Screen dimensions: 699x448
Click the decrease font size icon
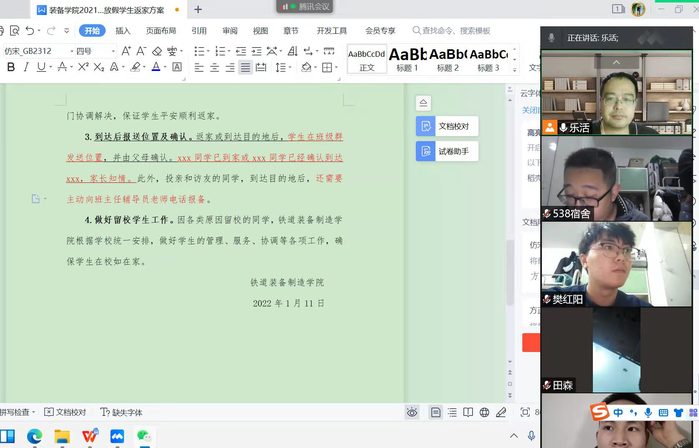click(141, 51)
